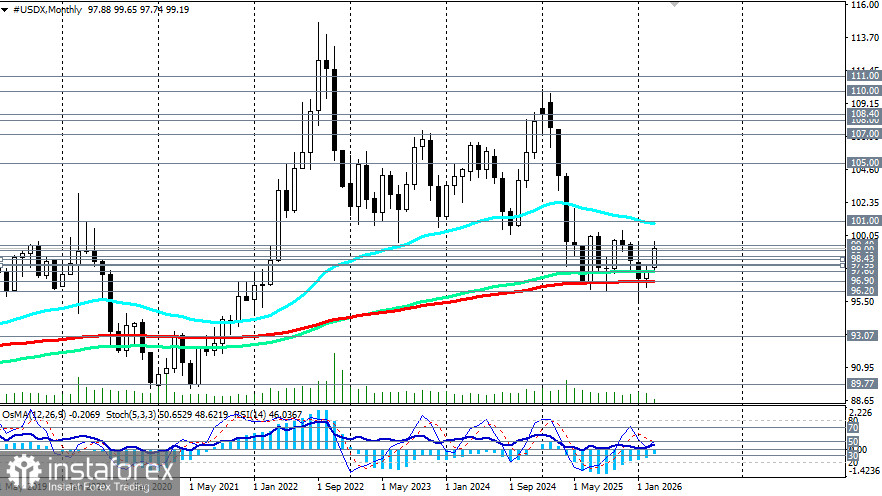Select the 111.00 level price tag
The width and height of the screenshot is (882, 496).
[864, 76]
